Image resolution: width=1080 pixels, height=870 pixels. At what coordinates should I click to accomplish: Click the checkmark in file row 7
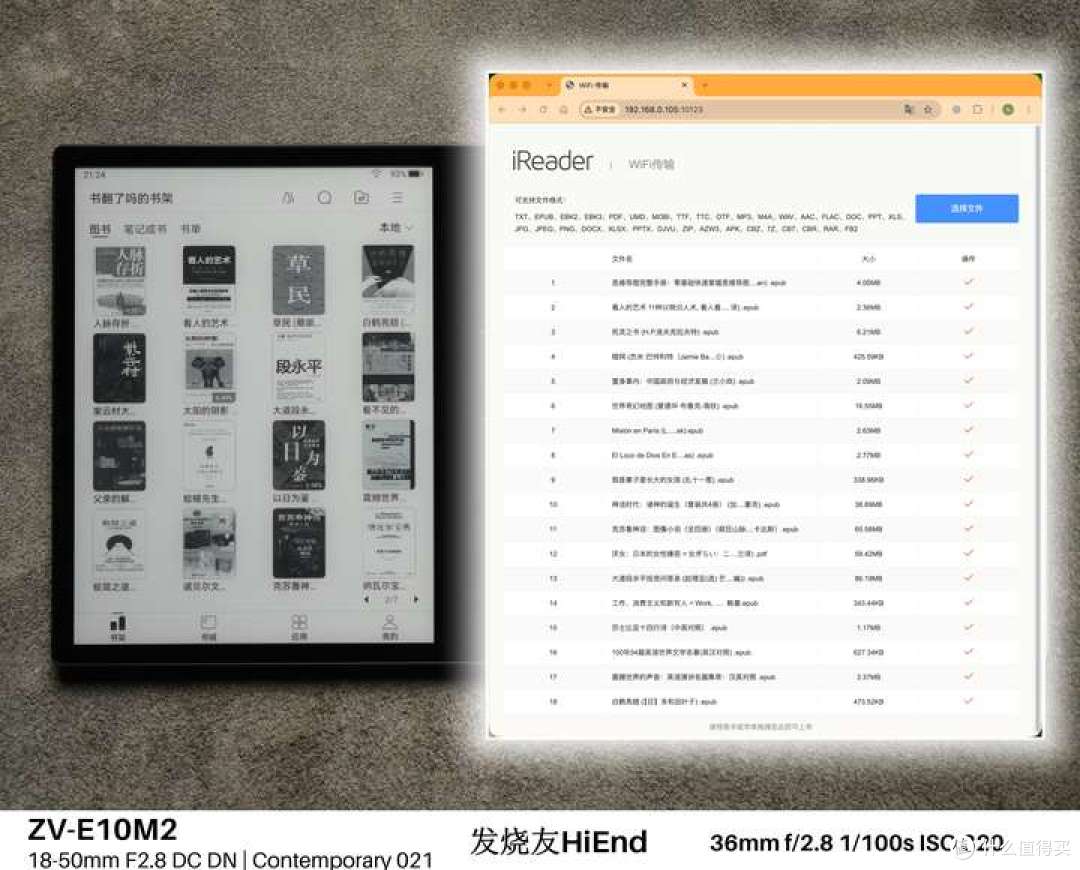(968, 430)
